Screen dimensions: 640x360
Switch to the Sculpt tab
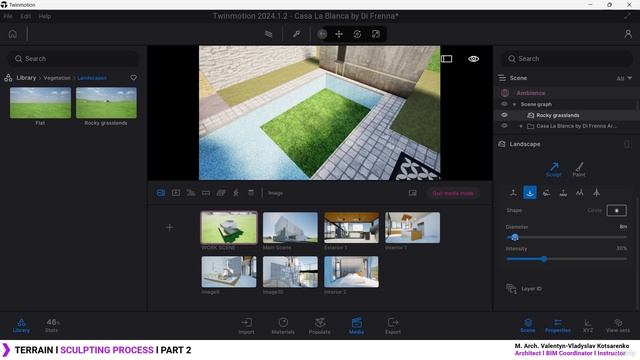[554, 169]
